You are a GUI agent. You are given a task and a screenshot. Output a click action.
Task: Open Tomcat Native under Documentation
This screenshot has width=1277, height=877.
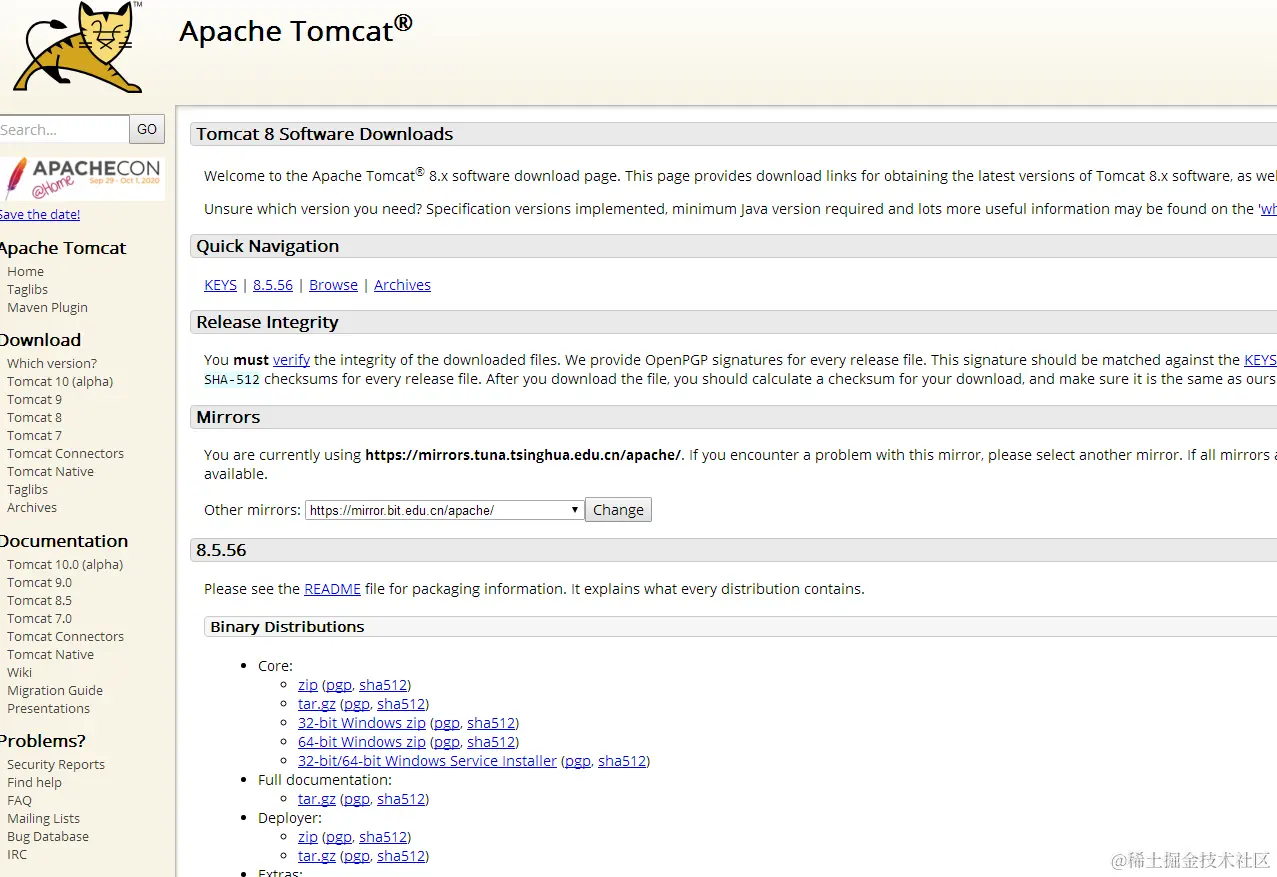tap(50, 654)
